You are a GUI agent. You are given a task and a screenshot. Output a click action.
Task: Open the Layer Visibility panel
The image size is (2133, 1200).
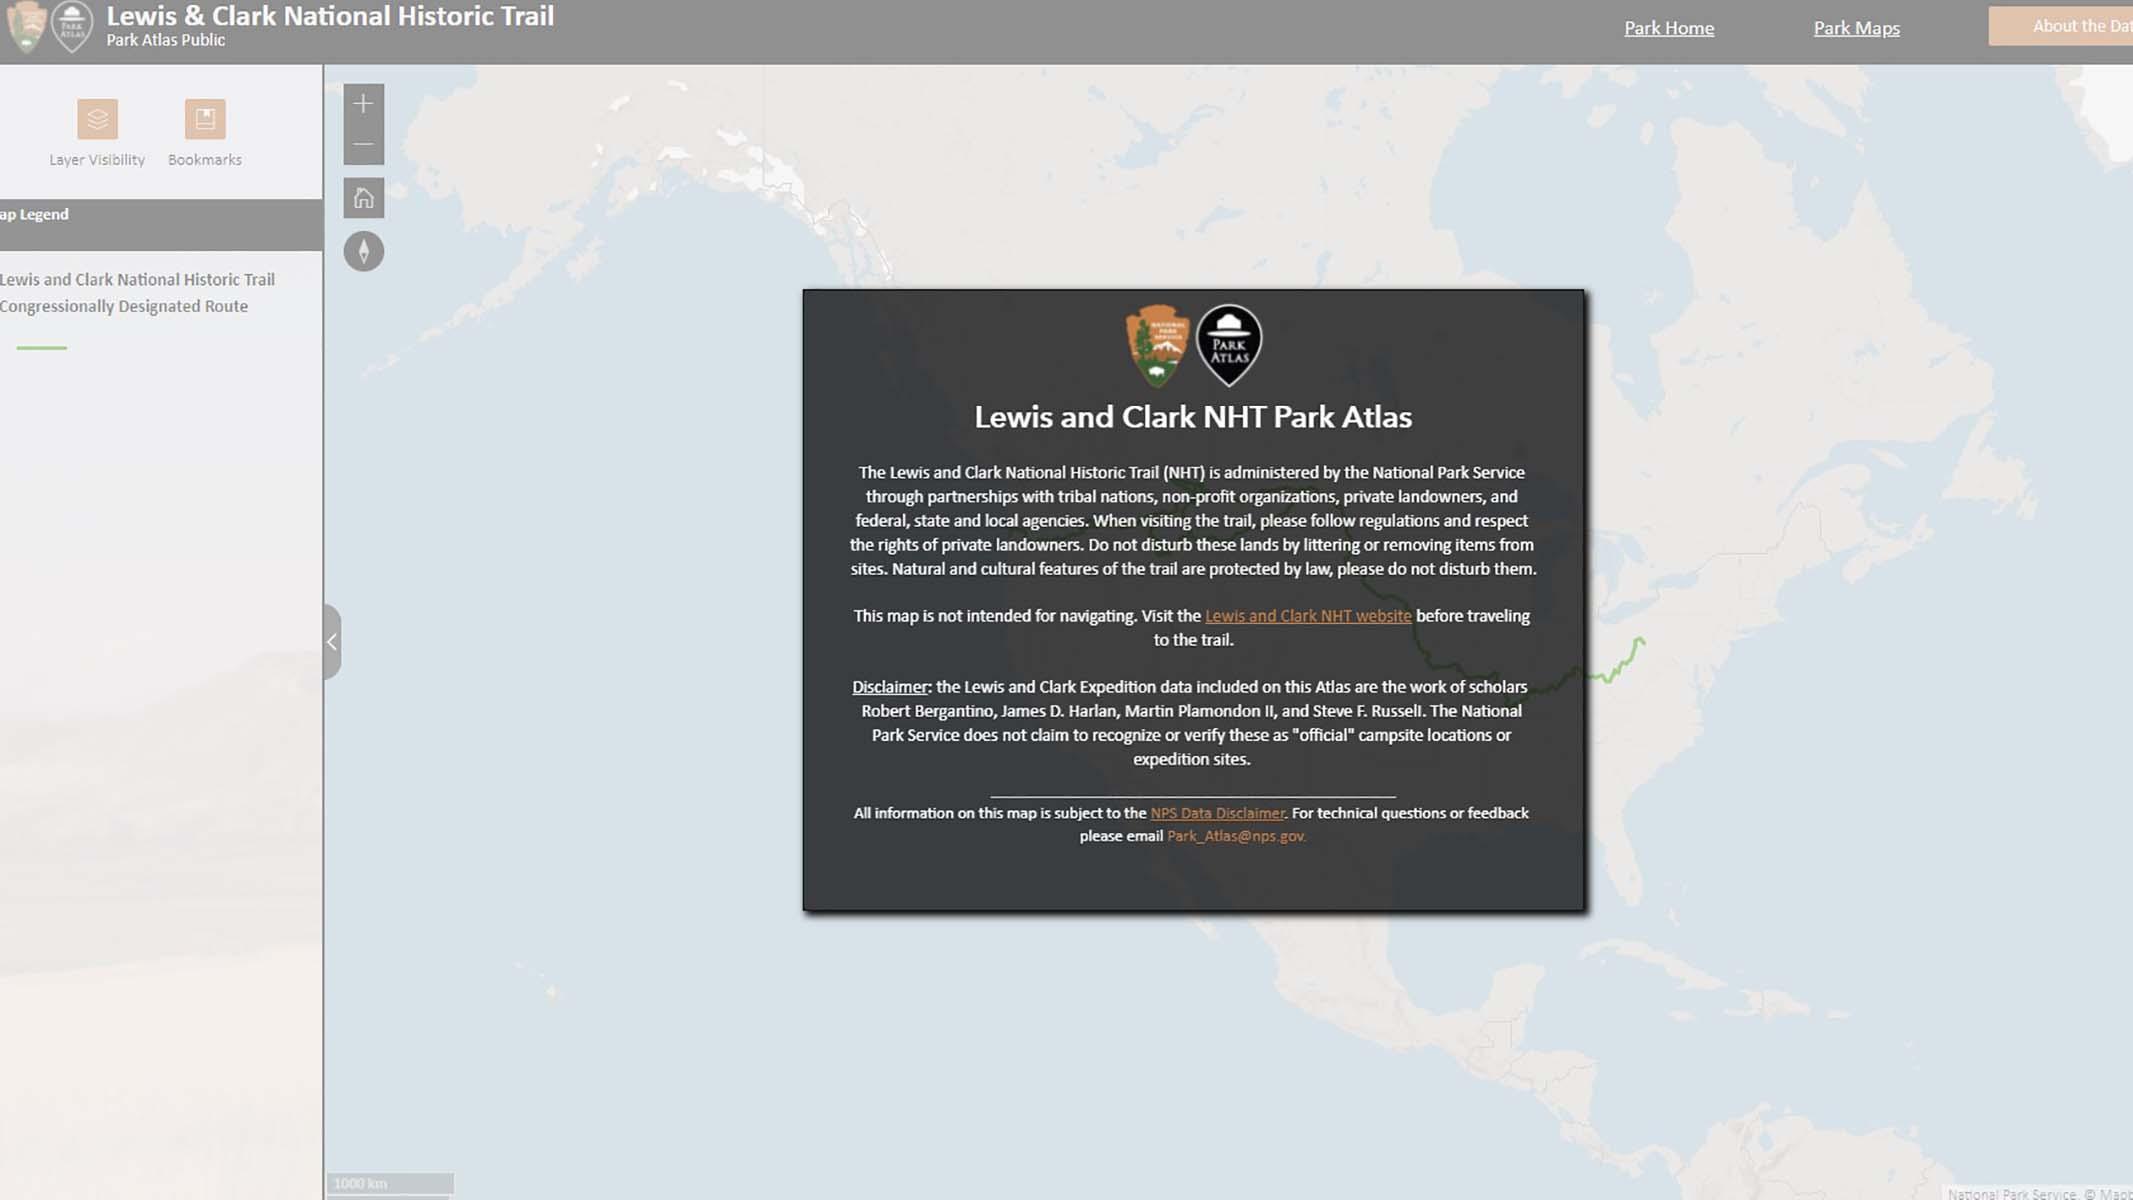97,119
